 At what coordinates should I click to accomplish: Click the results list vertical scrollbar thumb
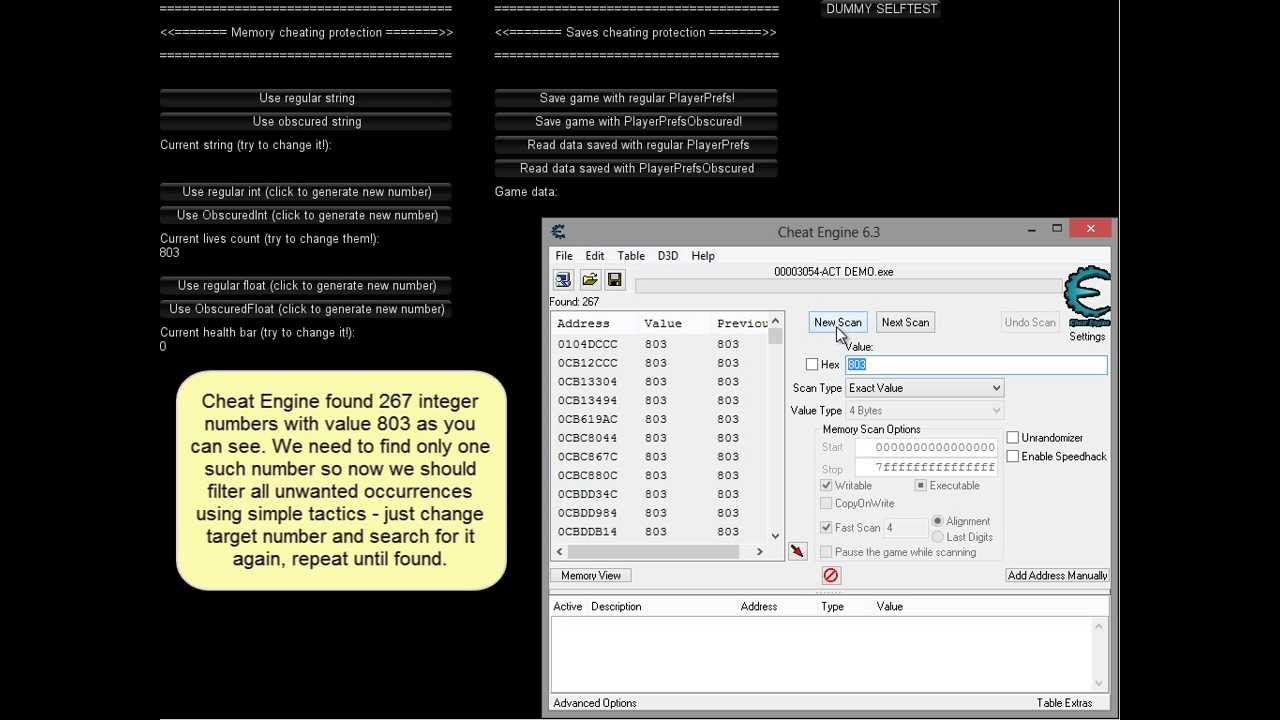(x=775, y=336)
